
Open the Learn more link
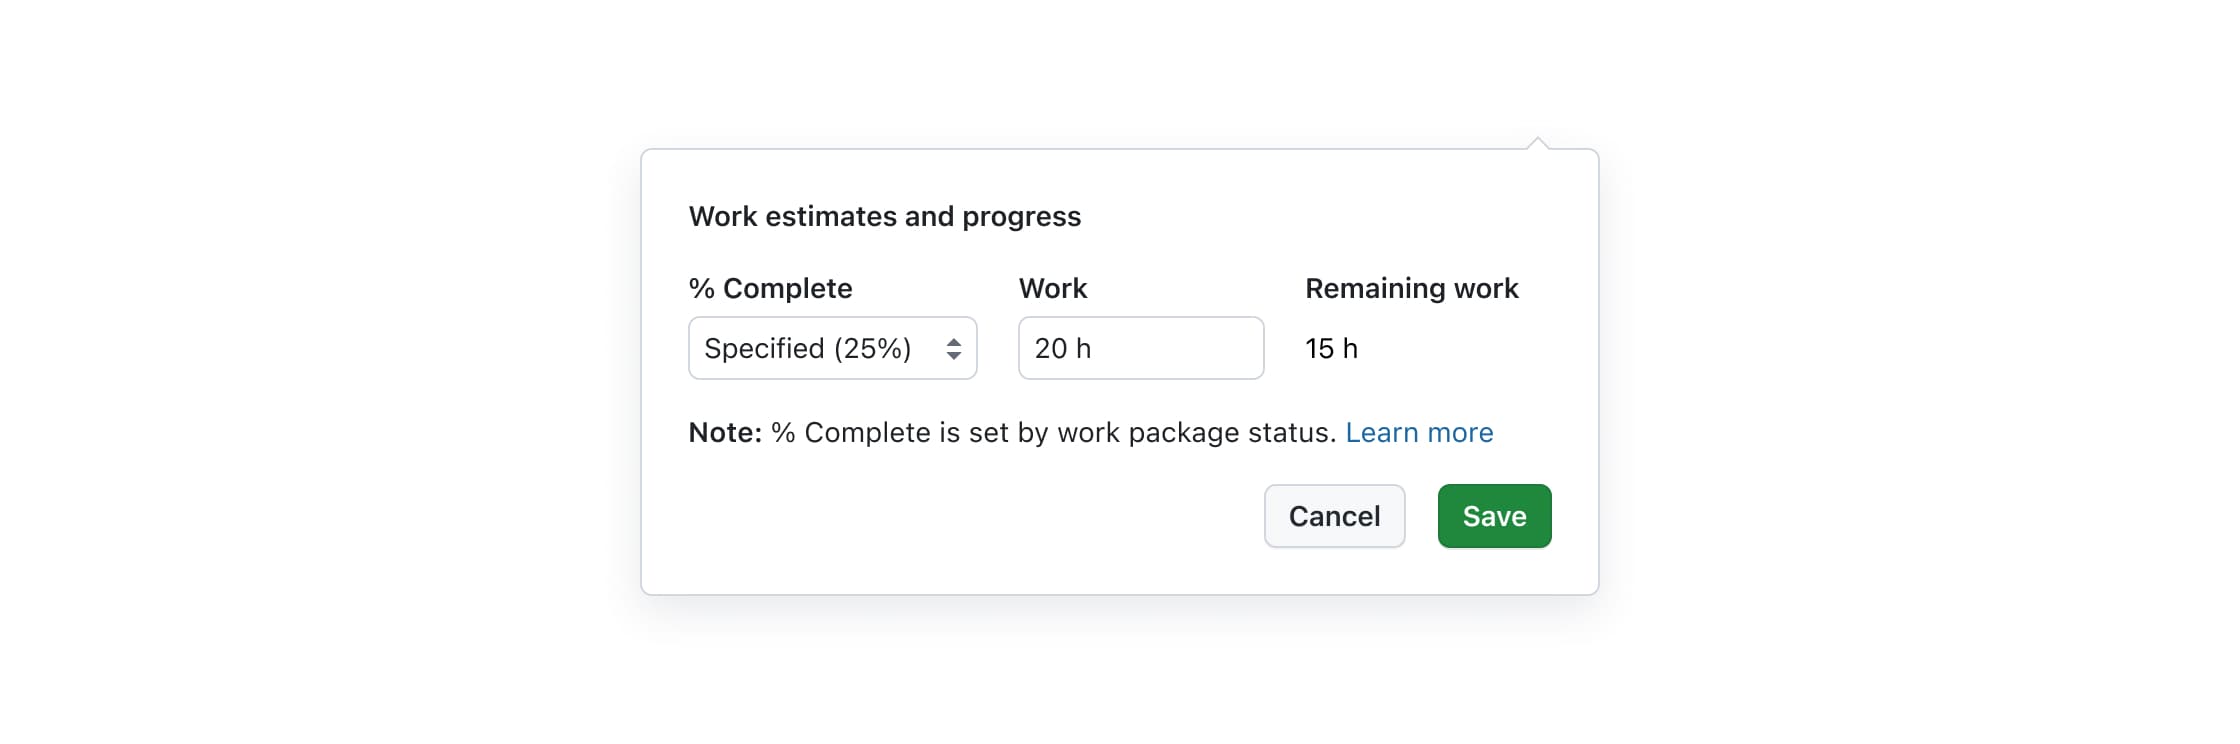pyautogui.click(x=1419, y=432)
